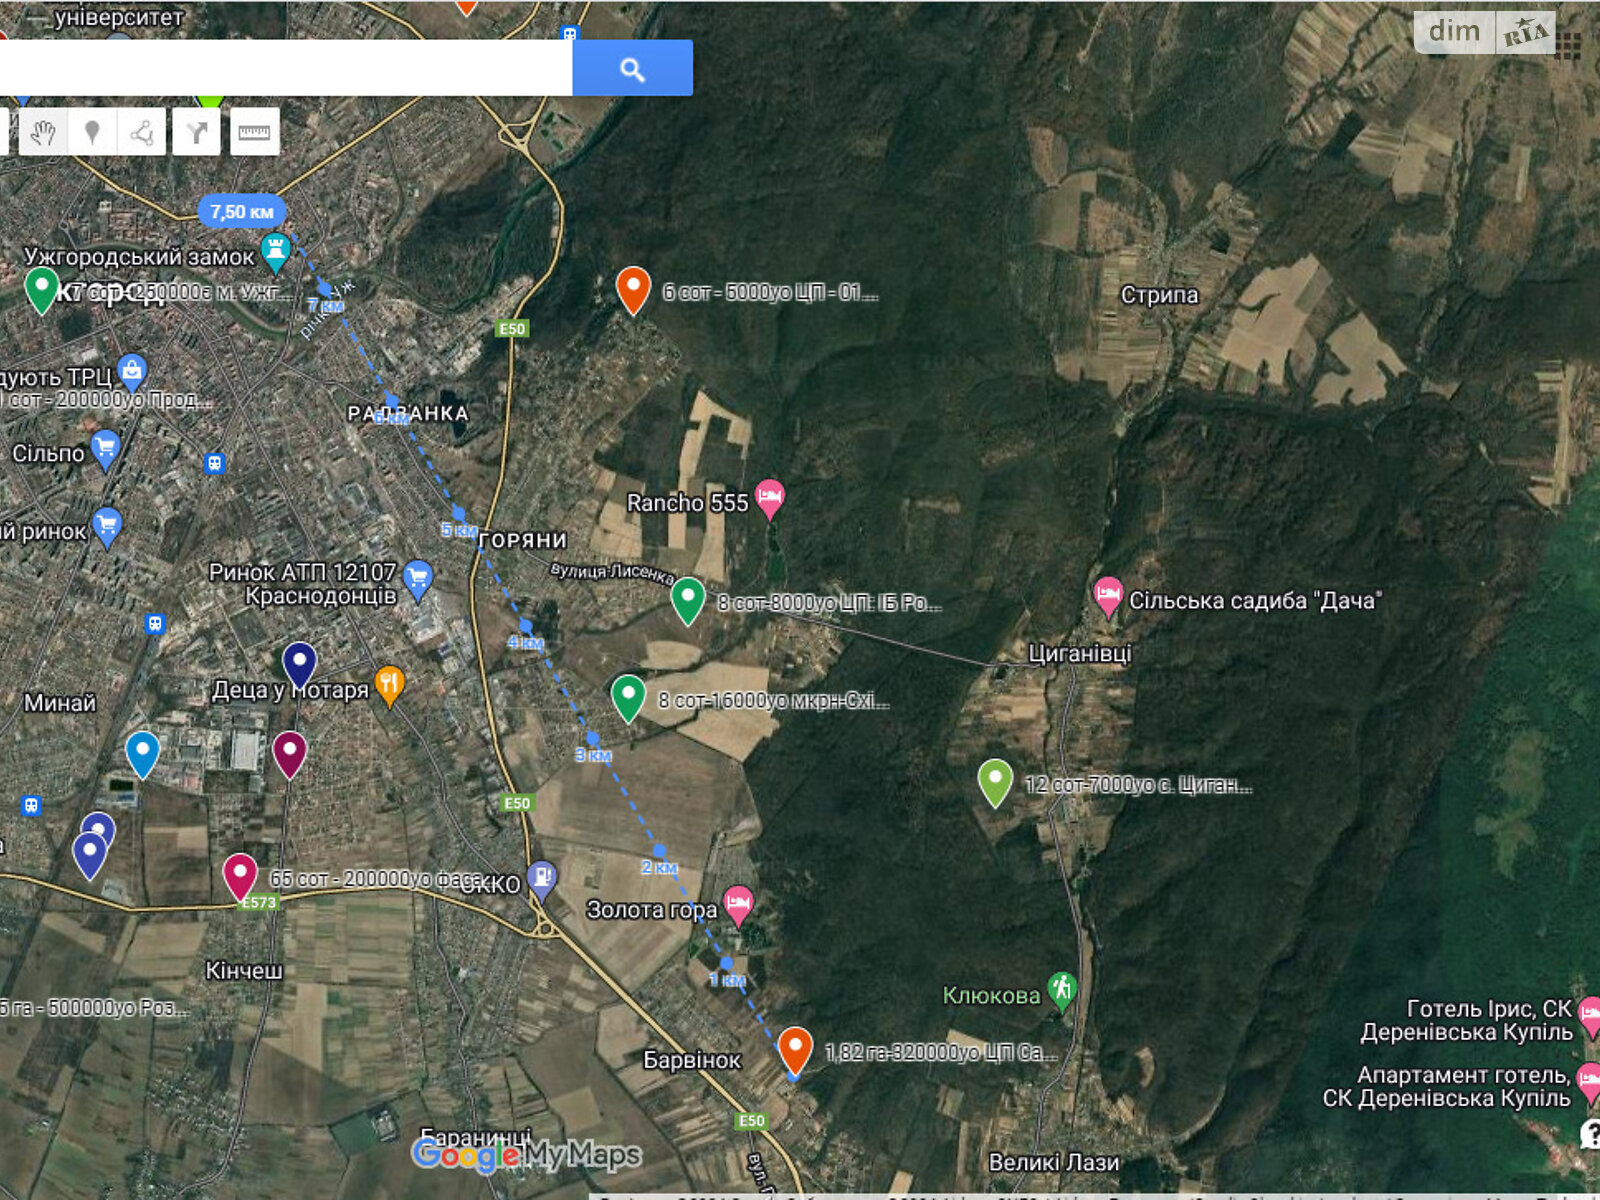Select the add marker tool
Image resolution: width=1600 pixels, height=1200 pixels.
click(92, 132)
